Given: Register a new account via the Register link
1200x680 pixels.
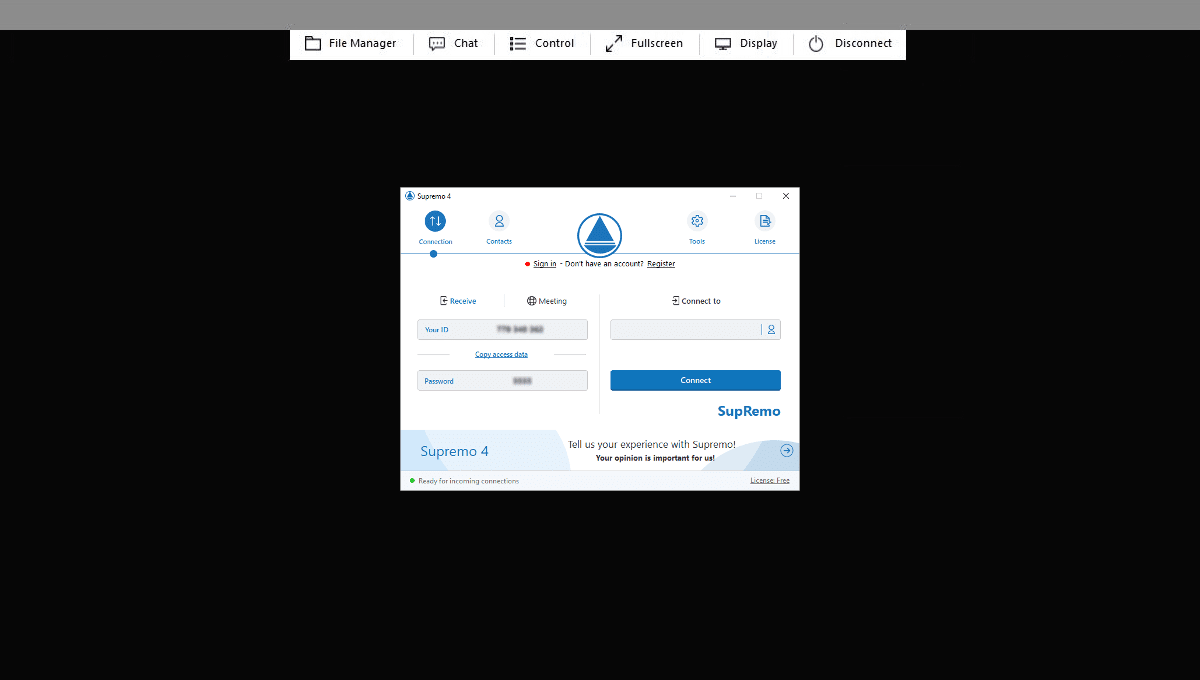Looking at the screenshot, I should tap(660, 263).
